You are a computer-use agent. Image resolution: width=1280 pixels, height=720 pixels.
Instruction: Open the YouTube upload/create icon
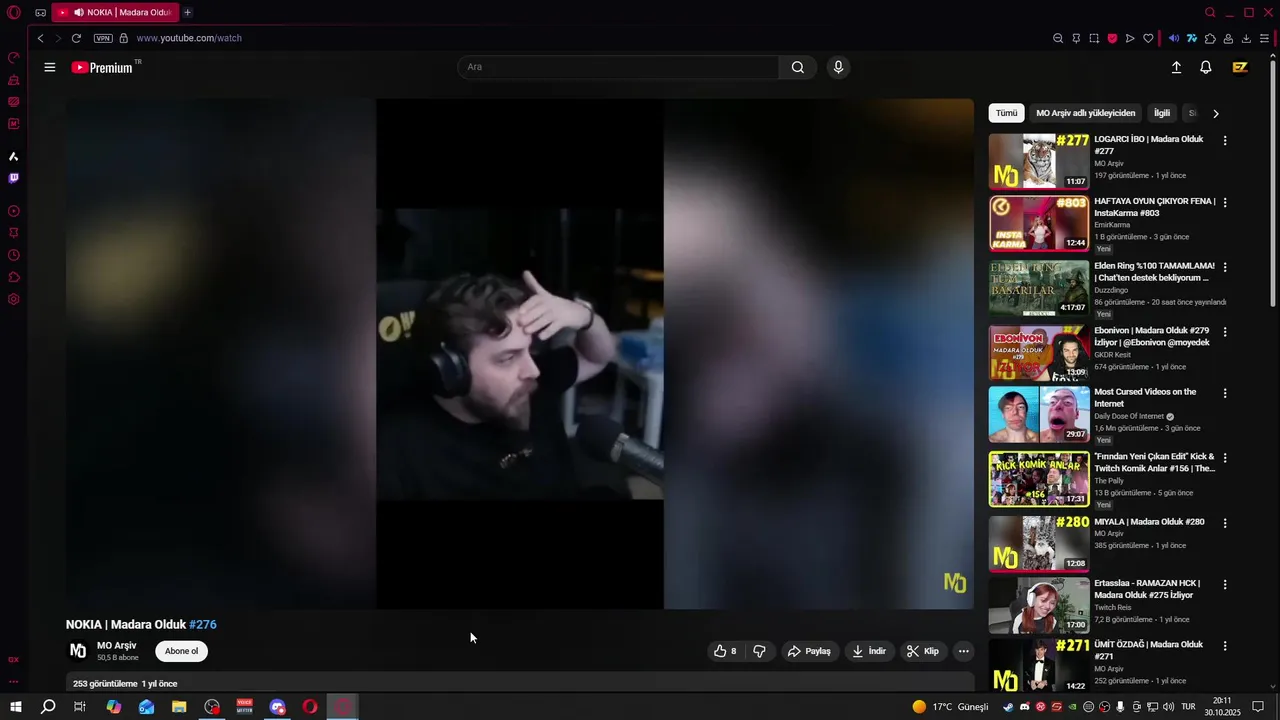1176,67
